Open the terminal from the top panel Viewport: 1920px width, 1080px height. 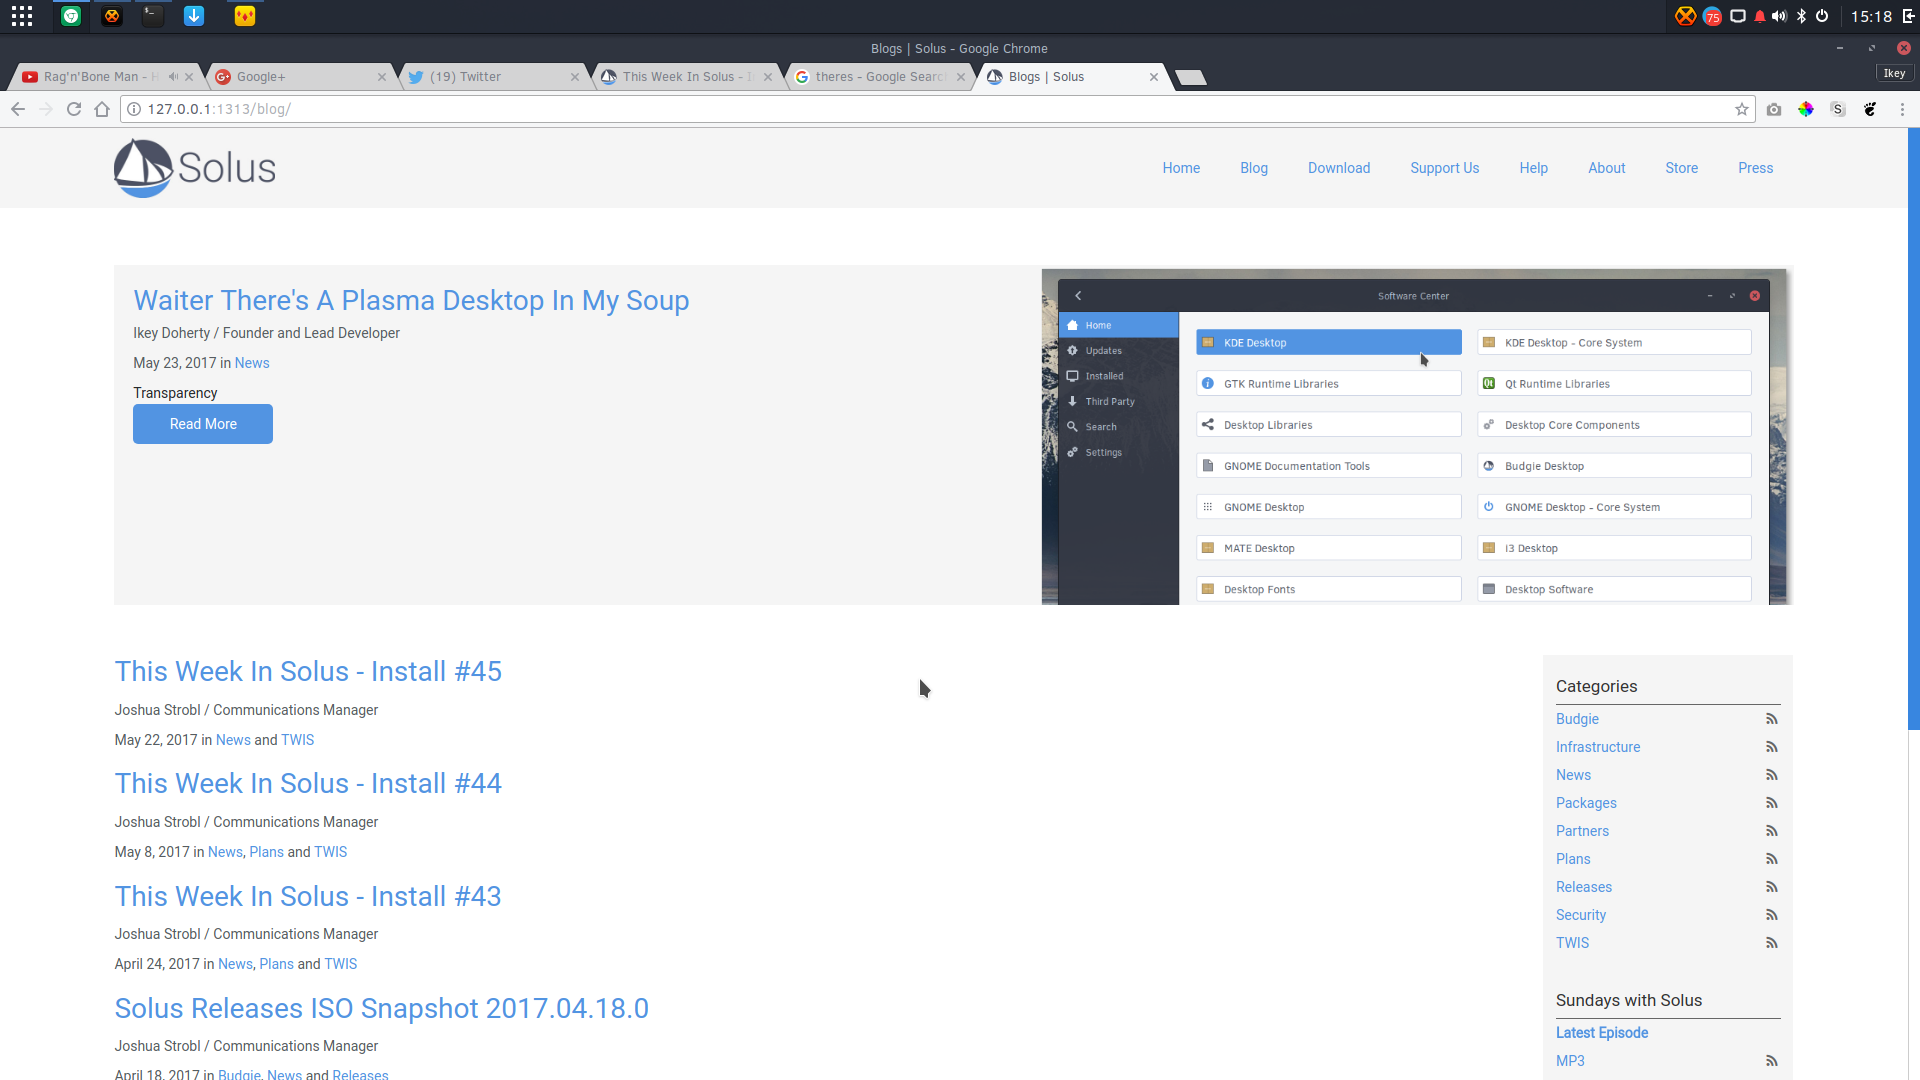pos(152,16)
